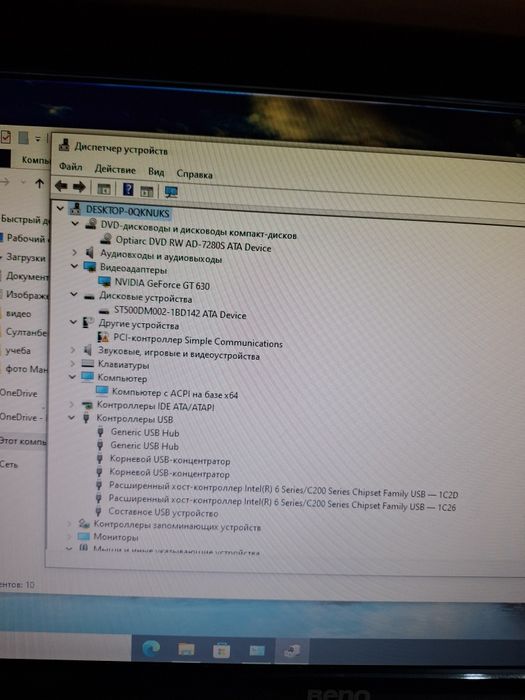Expand Аудиовходы и аудиовыходы category
This screenshot has width=525, height=700.
tap(75, 252)
